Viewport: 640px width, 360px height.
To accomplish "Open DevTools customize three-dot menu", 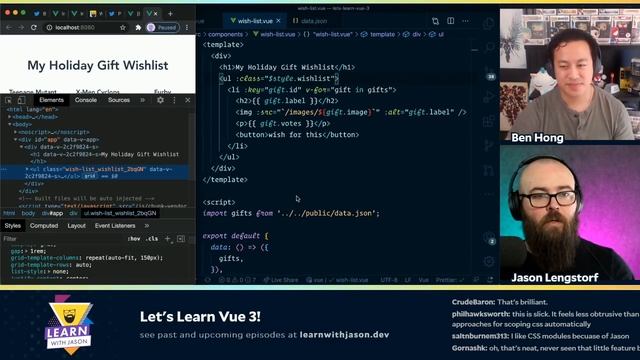I will point(174,100).
